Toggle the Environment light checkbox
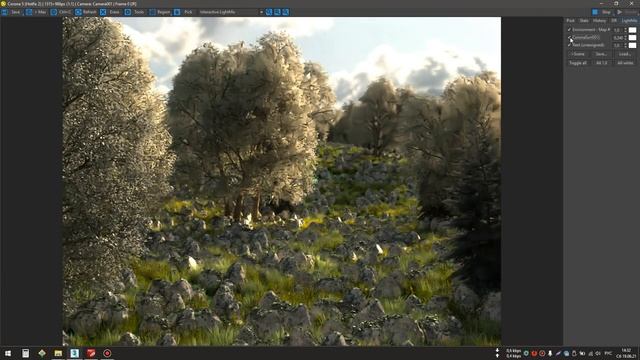Screen dimensions: 640x360 click(569, 30)
